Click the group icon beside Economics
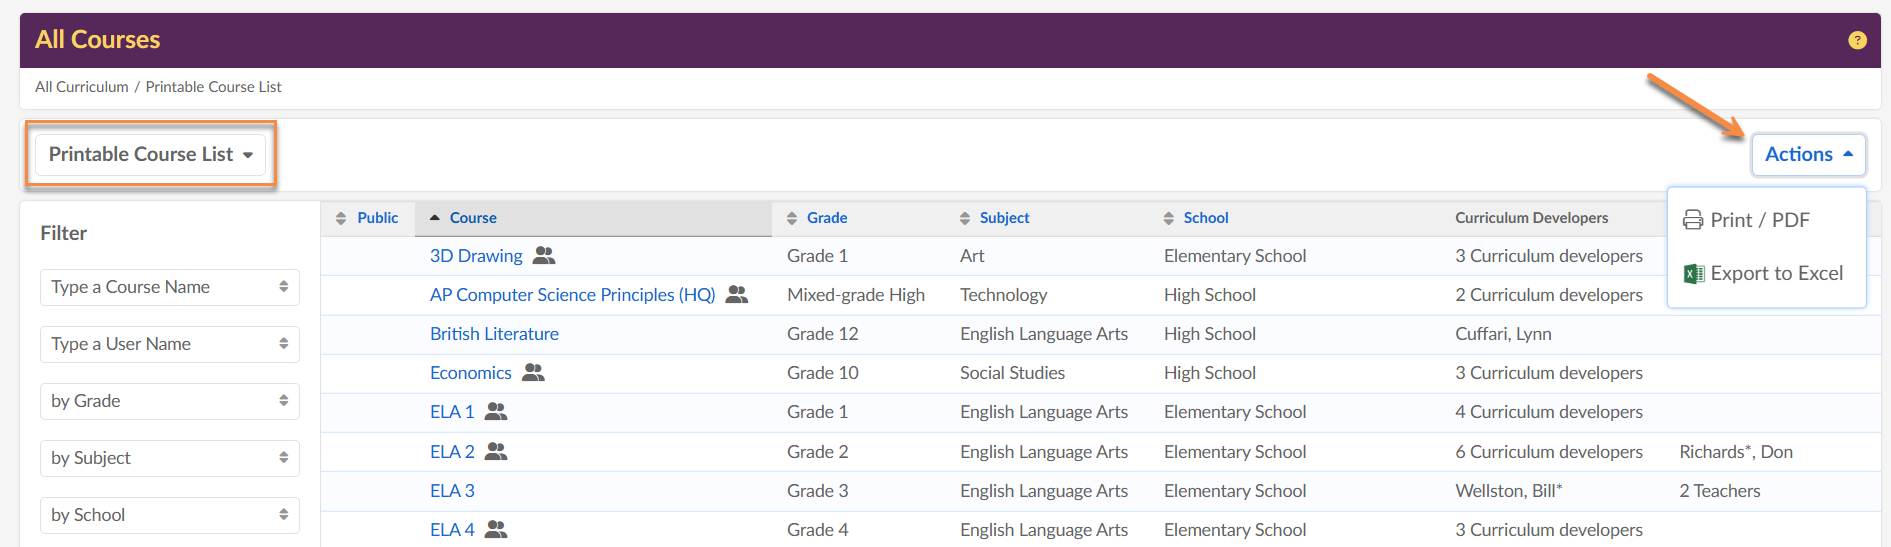 [534, 373]
